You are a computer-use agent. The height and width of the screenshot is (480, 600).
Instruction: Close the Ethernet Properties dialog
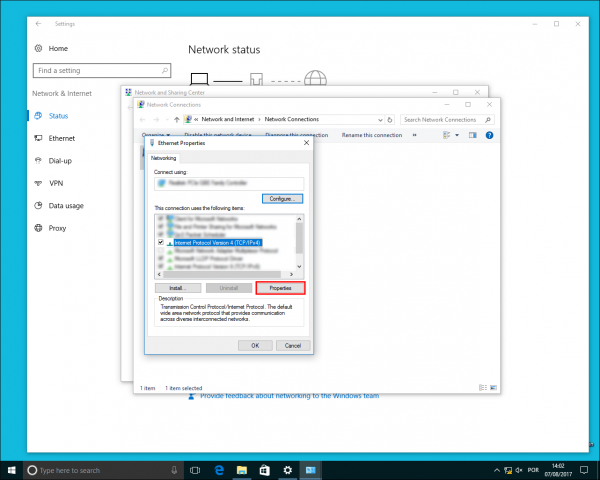(306, 143)
